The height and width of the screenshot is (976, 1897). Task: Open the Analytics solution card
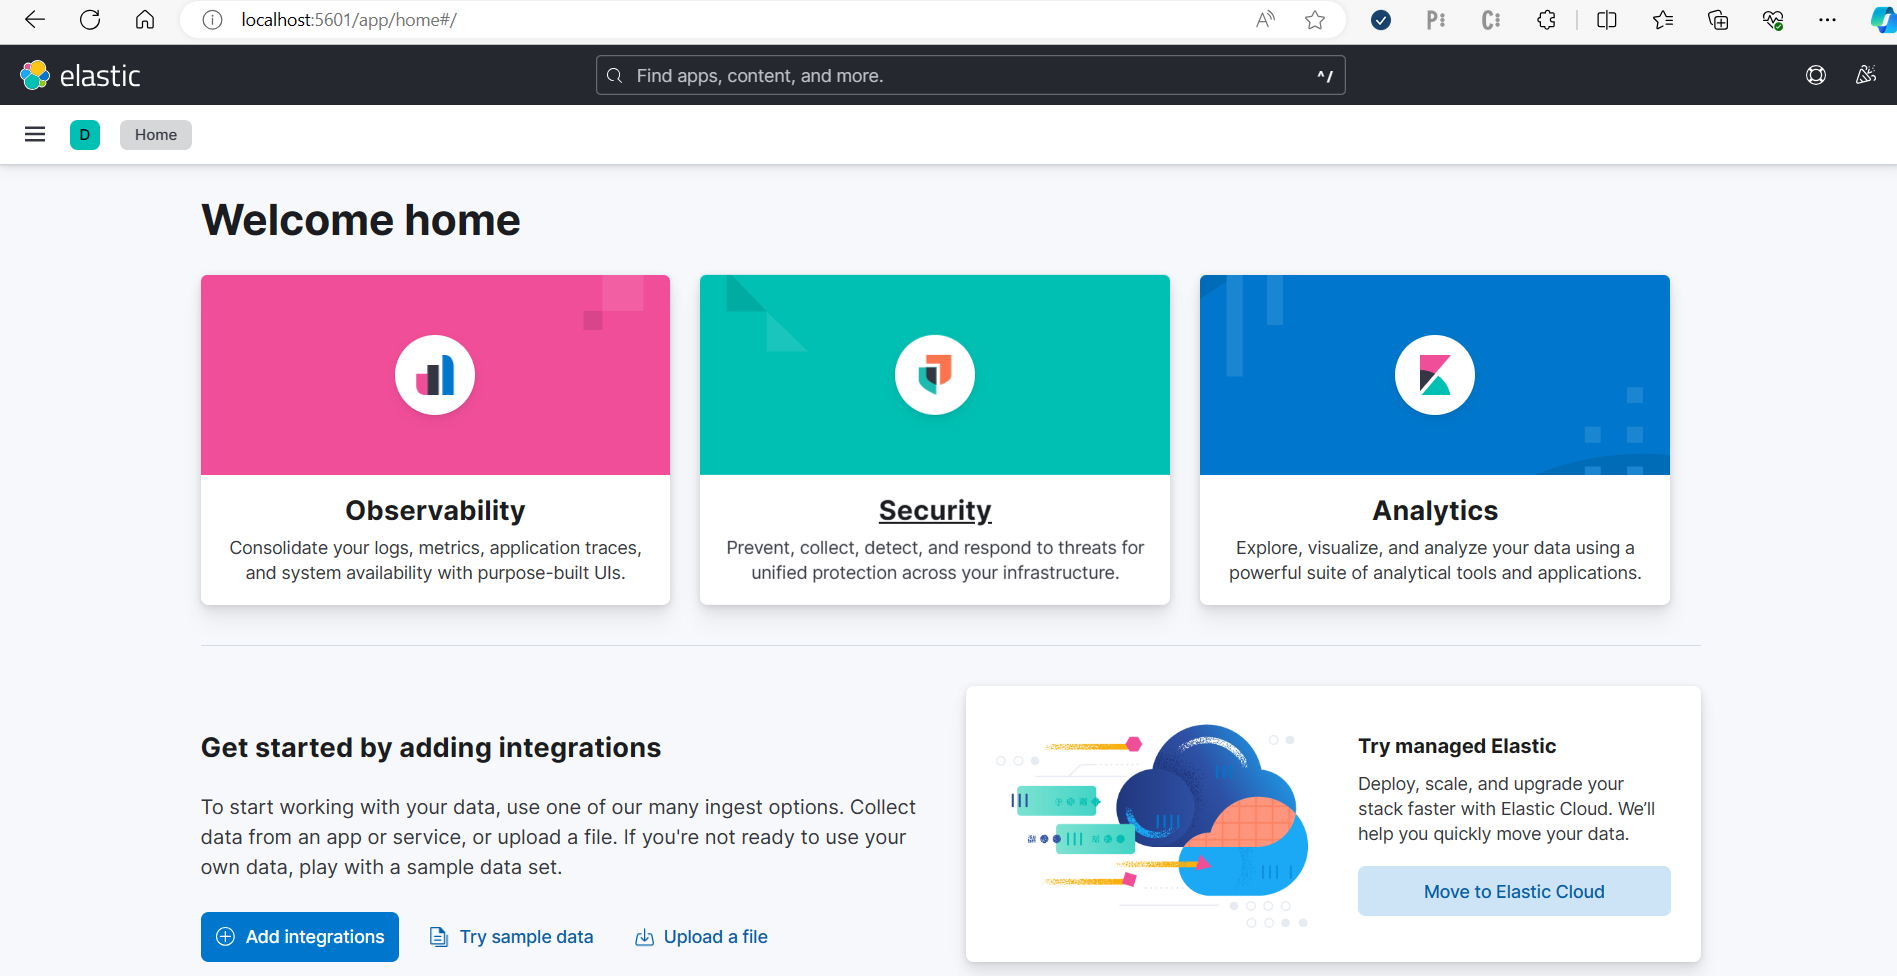coord(1435,440)
